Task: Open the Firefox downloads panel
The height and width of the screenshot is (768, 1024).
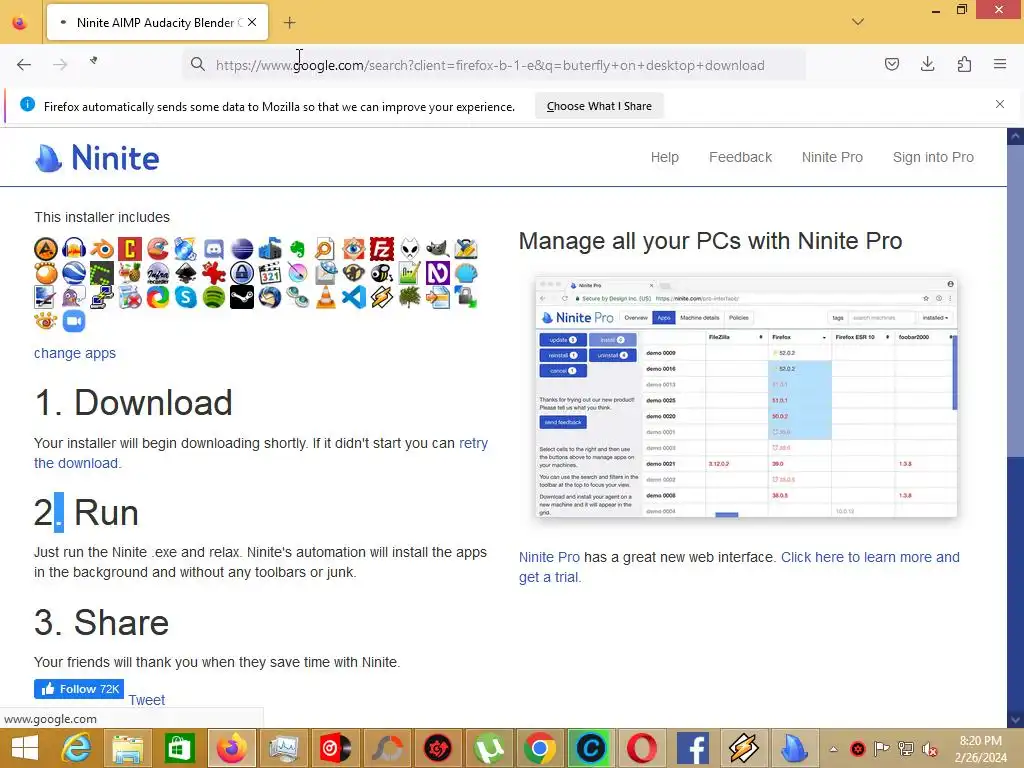Action: (x=927, y=64)
